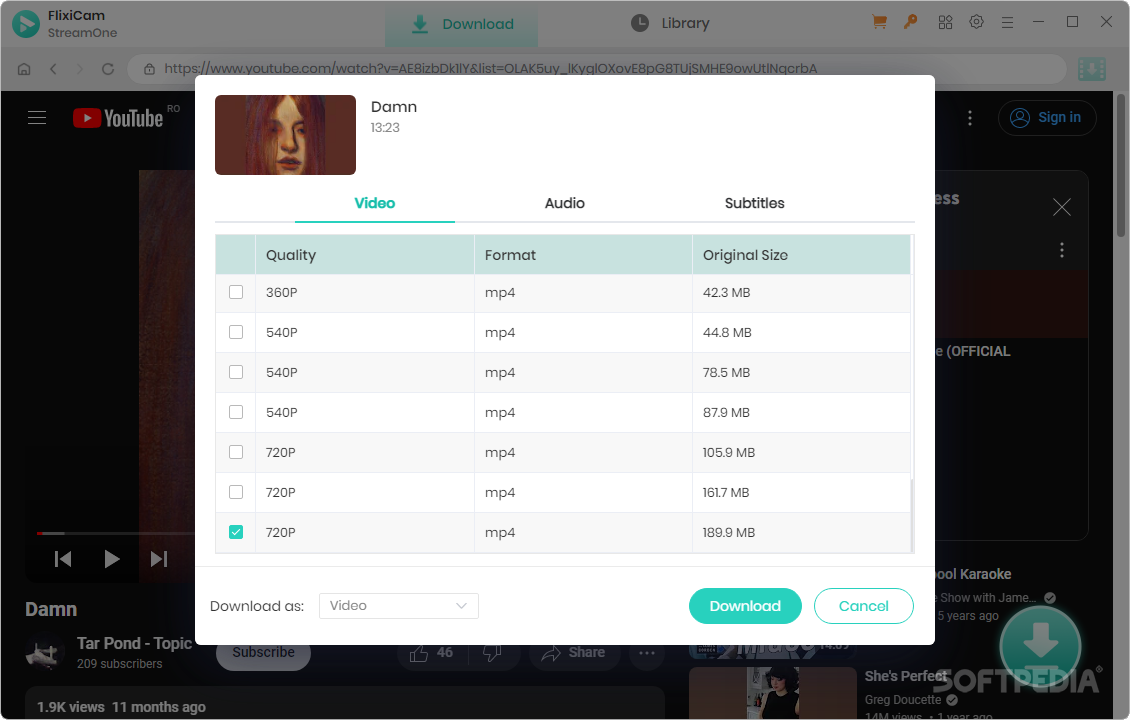Click the green Download button in dialog
Screen dimensions: 1130x720
[x=745, y=606]
